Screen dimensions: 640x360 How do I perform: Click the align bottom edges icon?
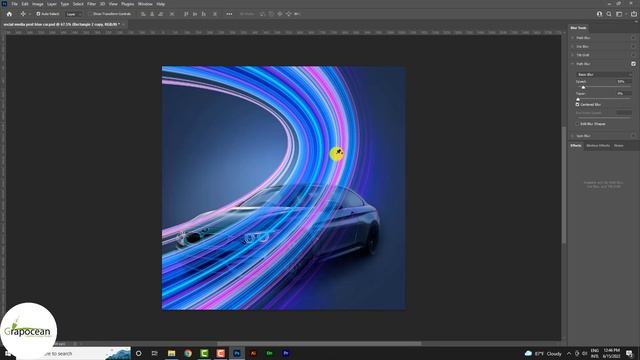(x=204, y=14)
